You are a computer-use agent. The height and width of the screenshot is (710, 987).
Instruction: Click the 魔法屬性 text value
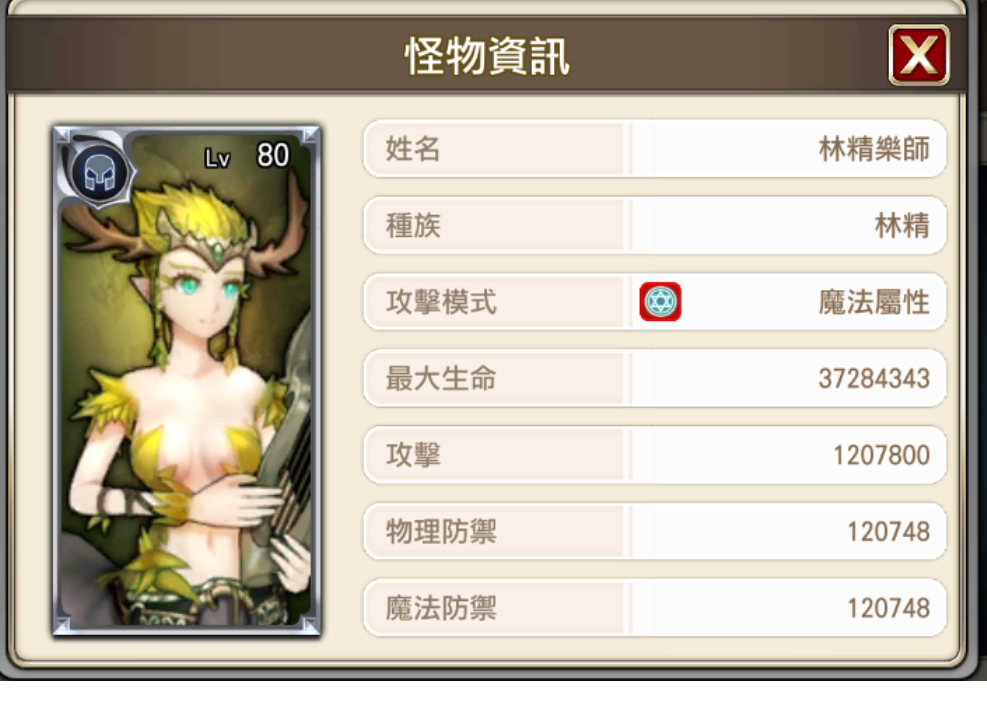click(x=874, y=302)
